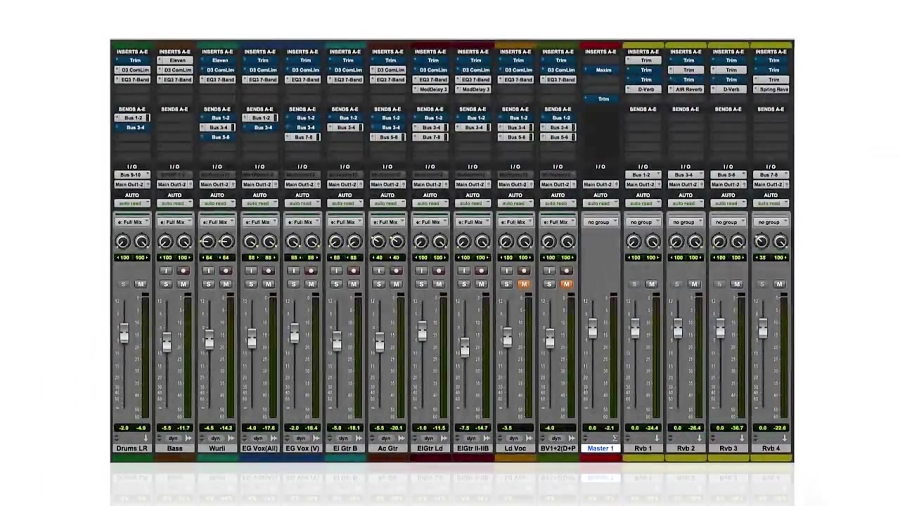The width and height of the screenshot is (900, 506).
Task: Select the Master 1 track name
Action: [x=600, y=448]
